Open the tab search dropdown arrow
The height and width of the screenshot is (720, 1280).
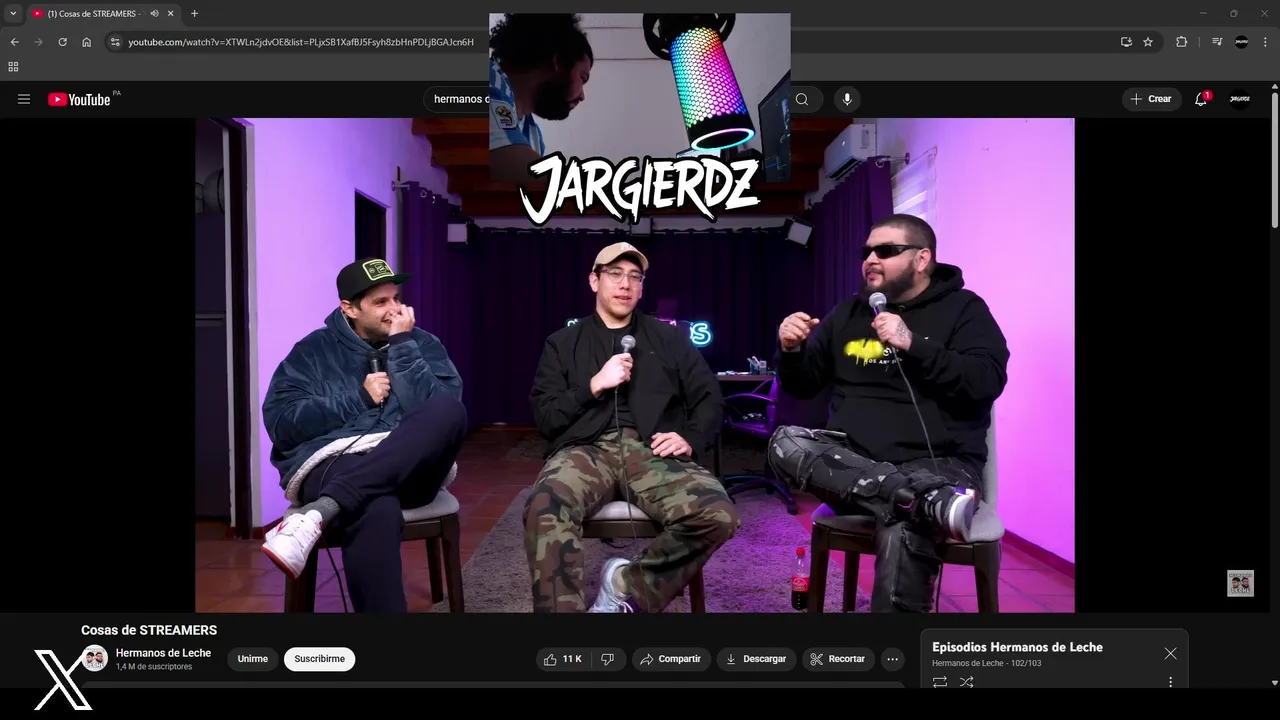click(x=13, y=13)
